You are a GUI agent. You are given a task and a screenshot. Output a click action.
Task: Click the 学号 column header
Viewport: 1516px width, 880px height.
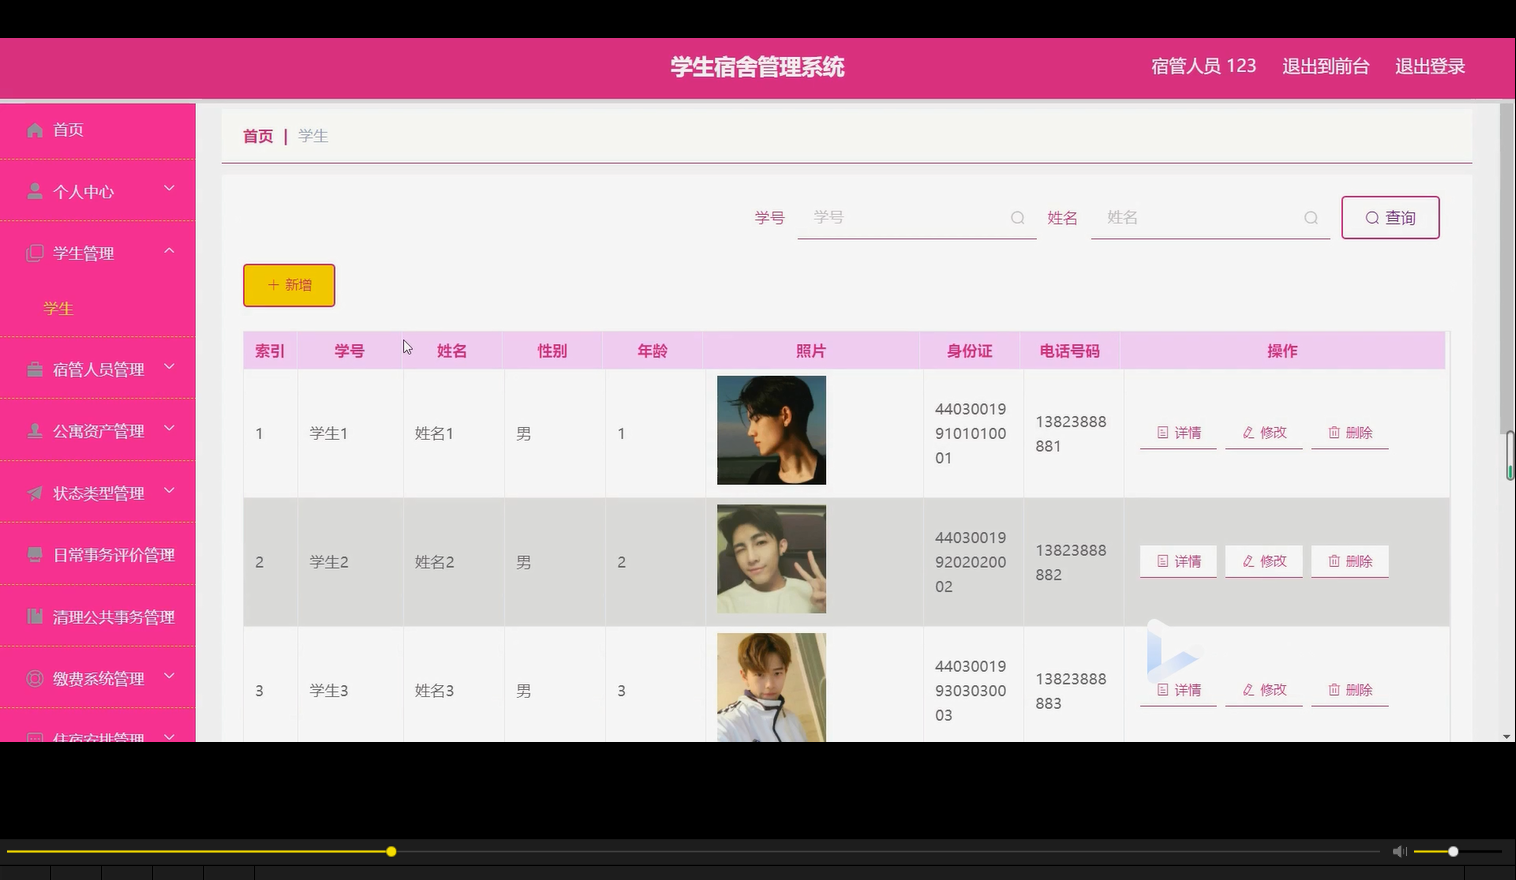pyautogui.click(x=350, y=351)
